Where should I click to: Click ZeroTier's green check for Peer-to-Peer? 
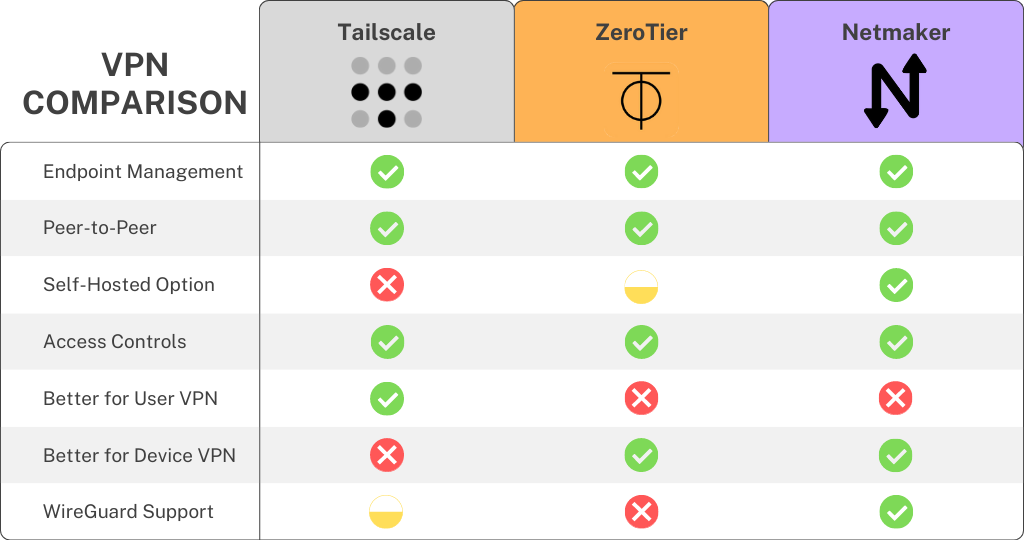tap(641, 228)
